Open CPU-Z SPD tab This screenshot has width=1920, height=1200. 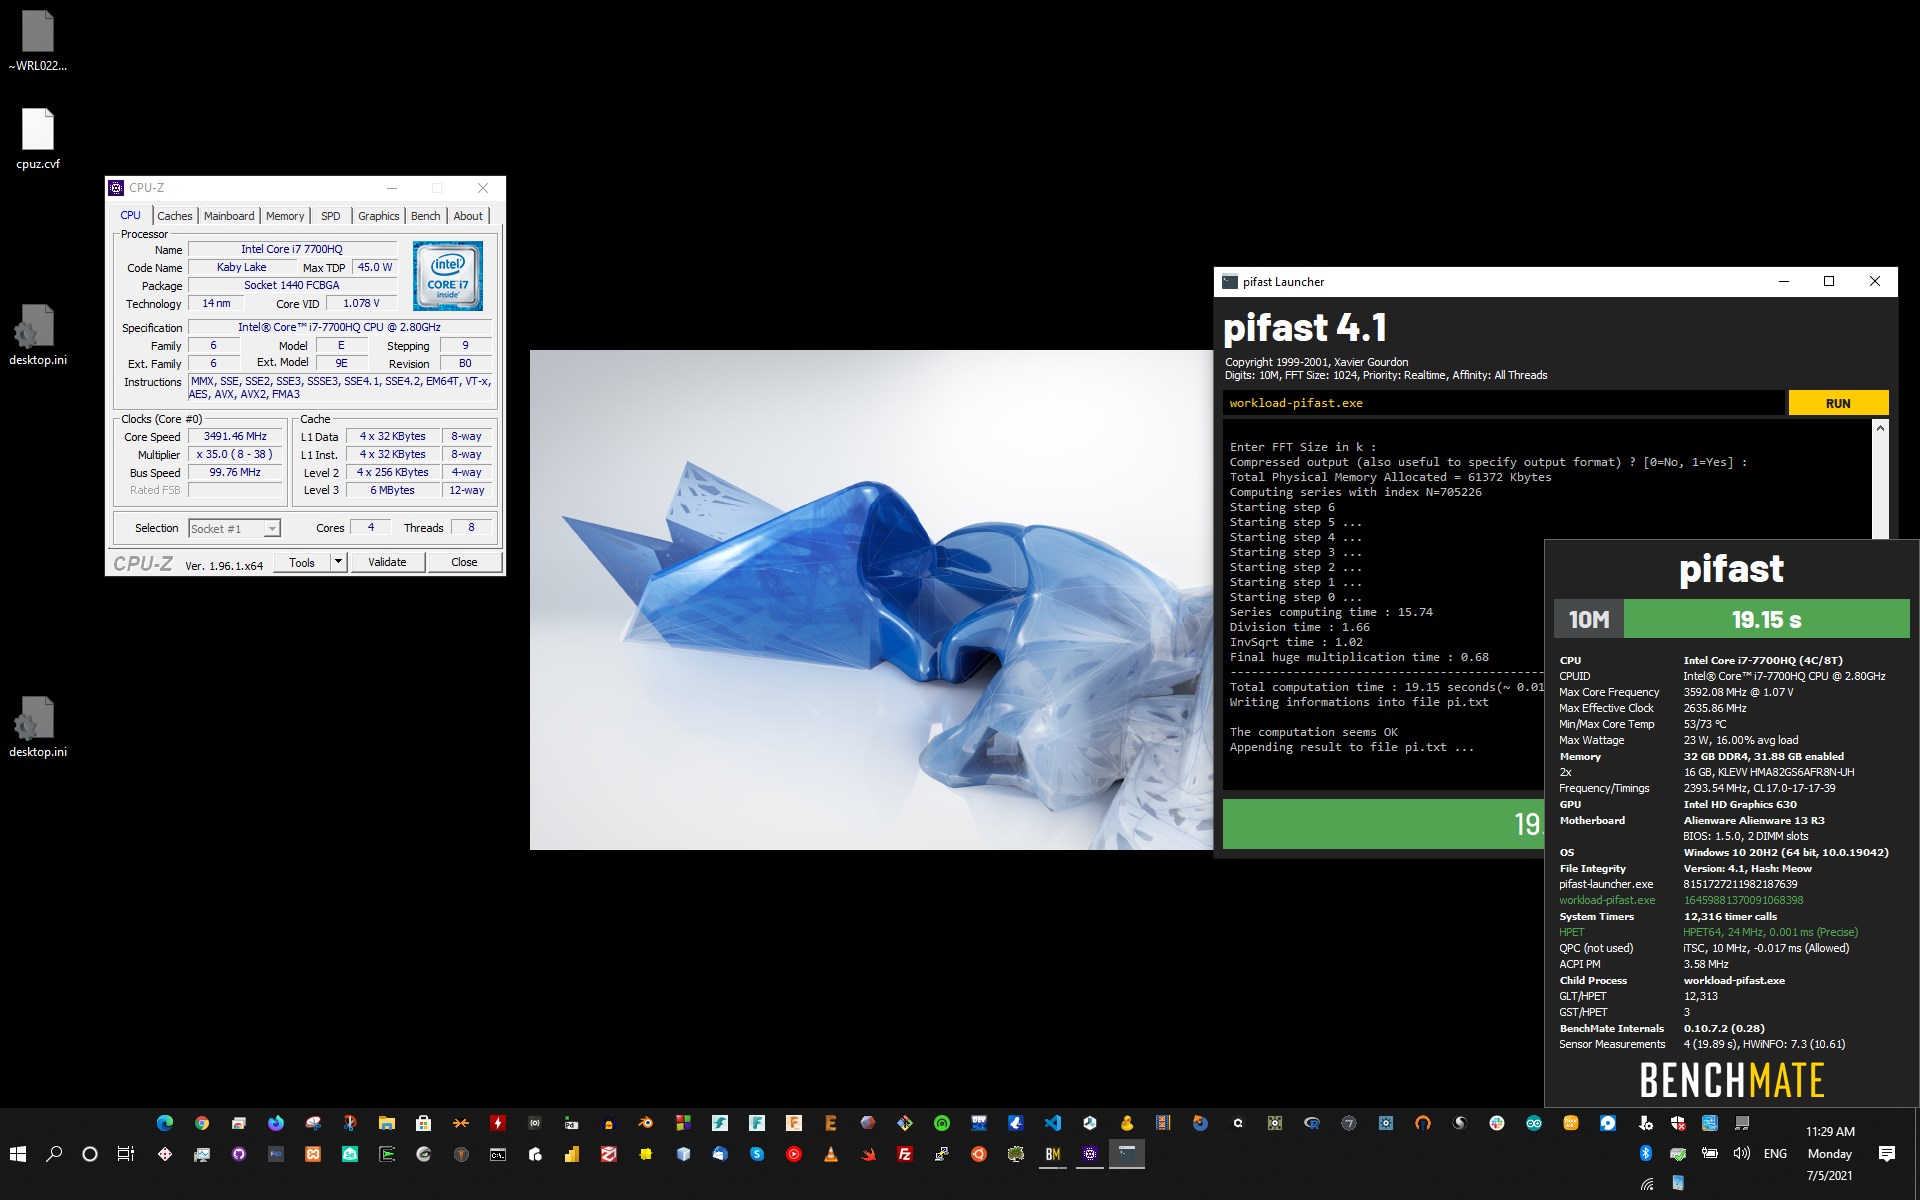pos(331,216)
